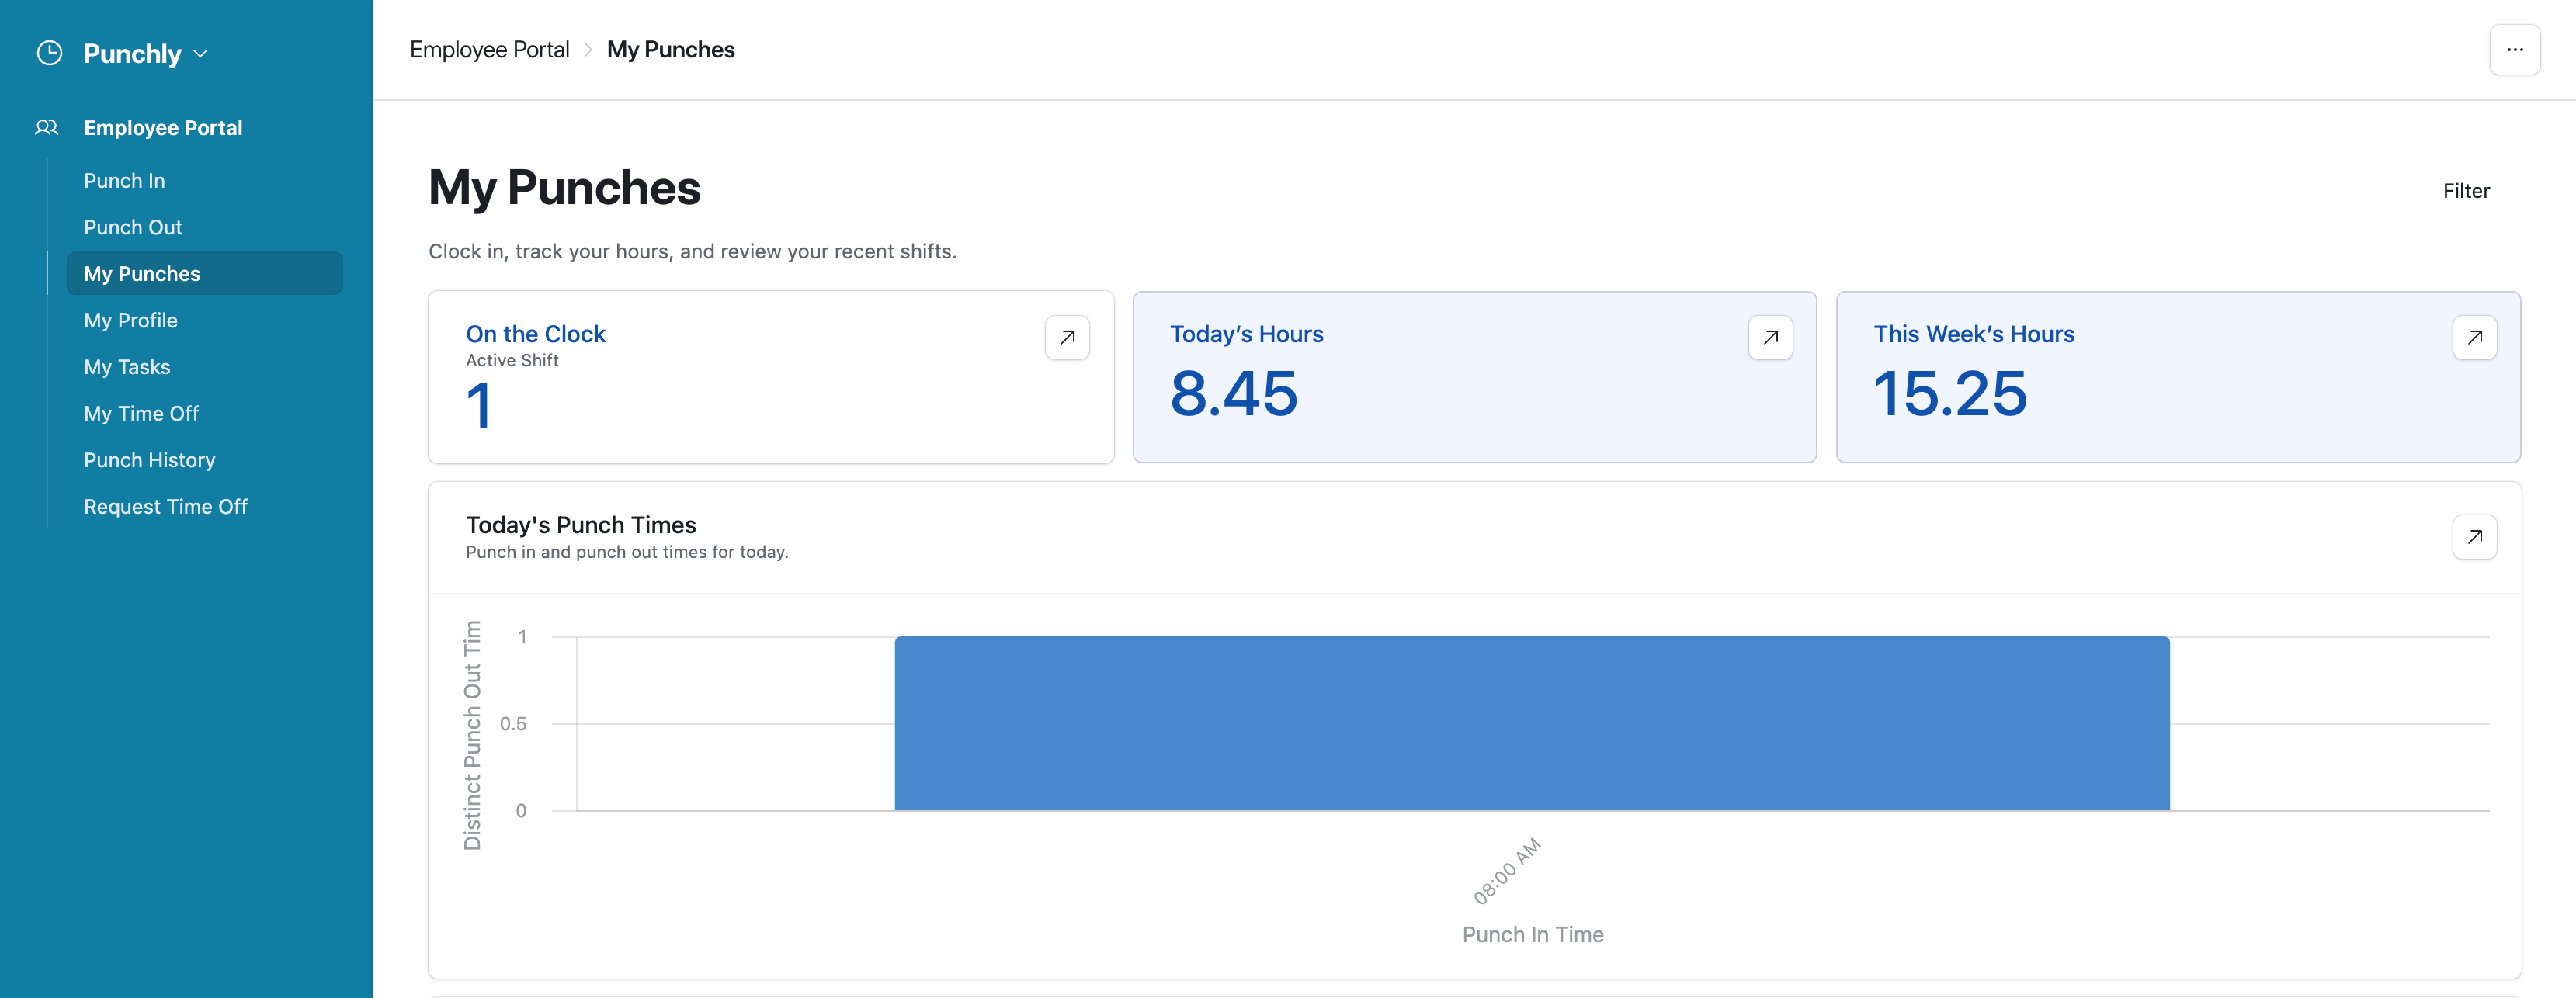Open Request Time Off page
This screenshot has width=2576, height=998.
tap(165, 507)
